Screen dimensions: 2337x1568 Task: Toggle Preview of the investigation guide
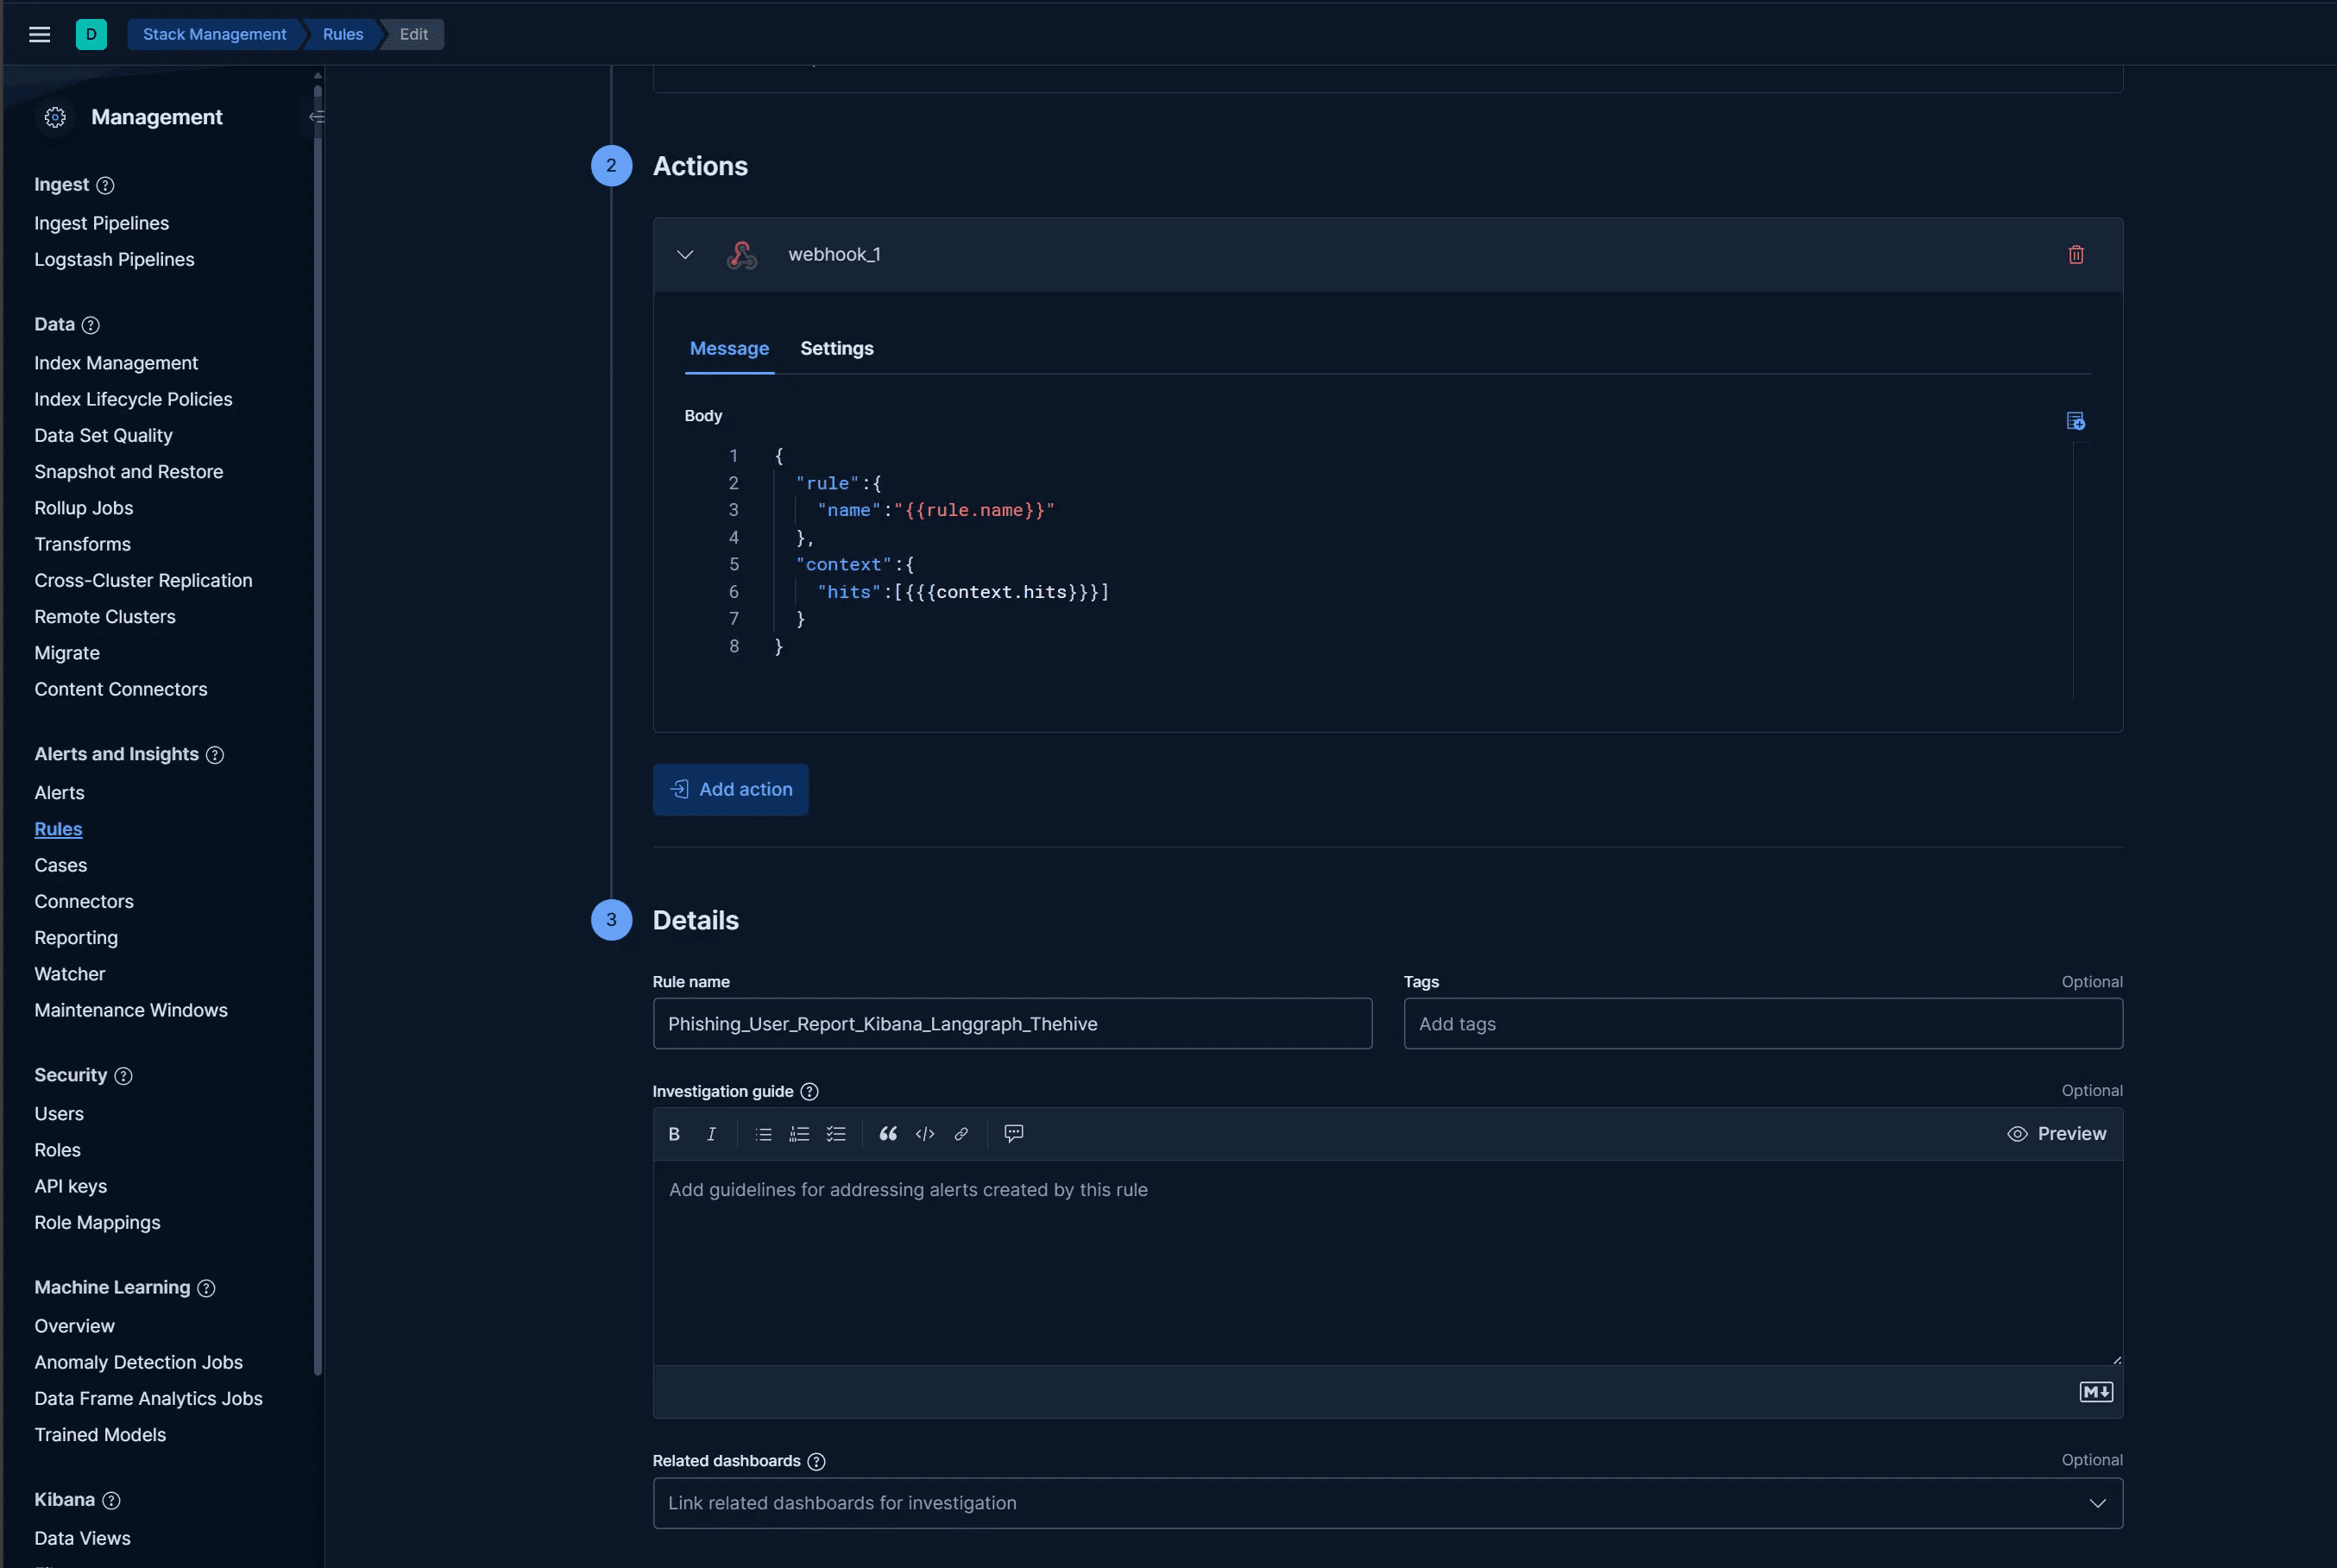coord(2056,1134)
